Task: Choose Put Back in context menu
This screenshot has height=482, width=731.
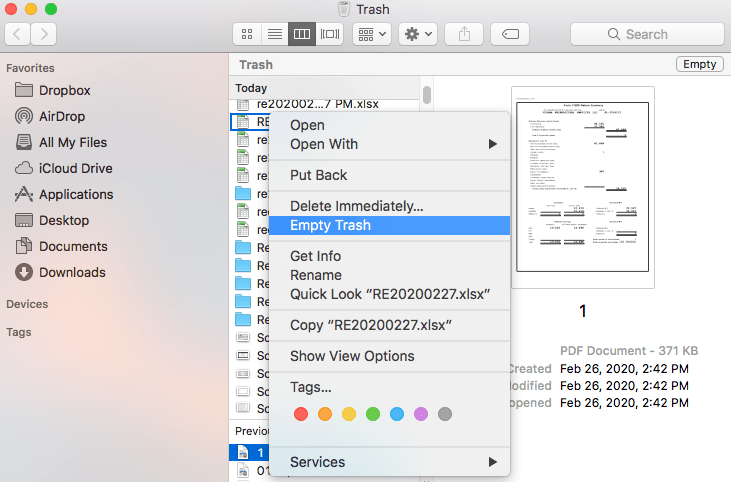Action: pos(390,175)
